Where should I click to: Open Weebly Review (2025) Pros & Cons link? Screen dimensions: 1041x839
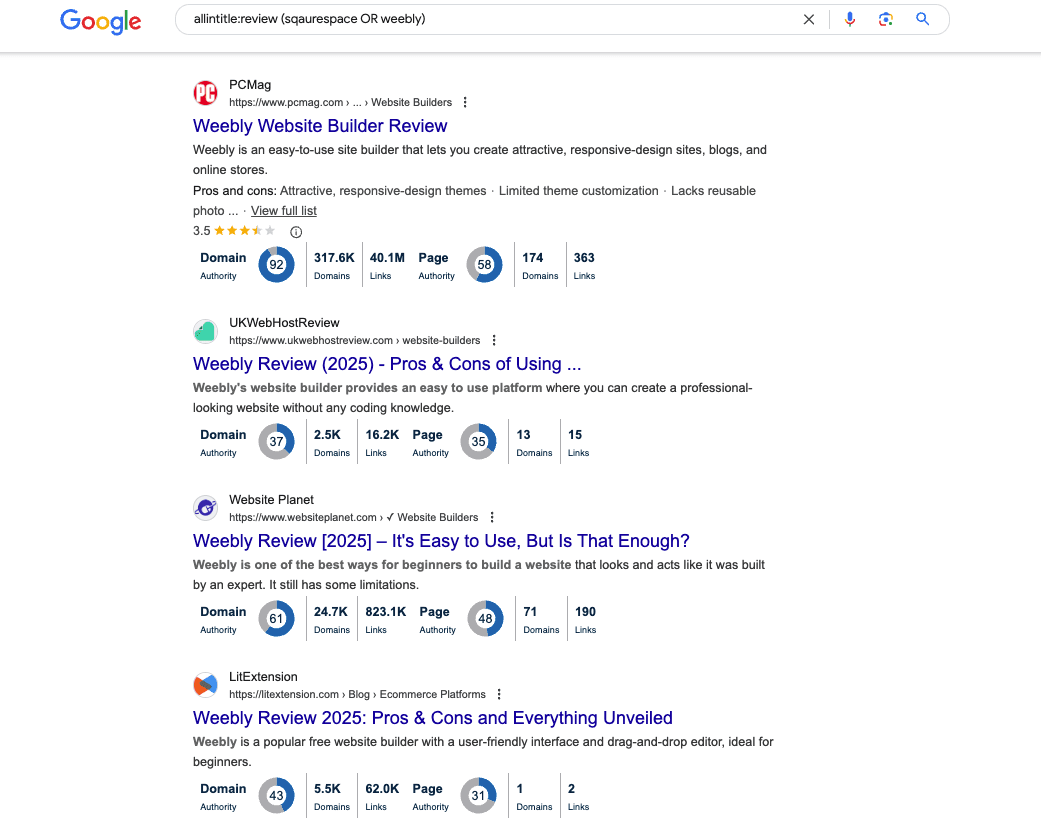pyautogui.click(x=387, y=364)
